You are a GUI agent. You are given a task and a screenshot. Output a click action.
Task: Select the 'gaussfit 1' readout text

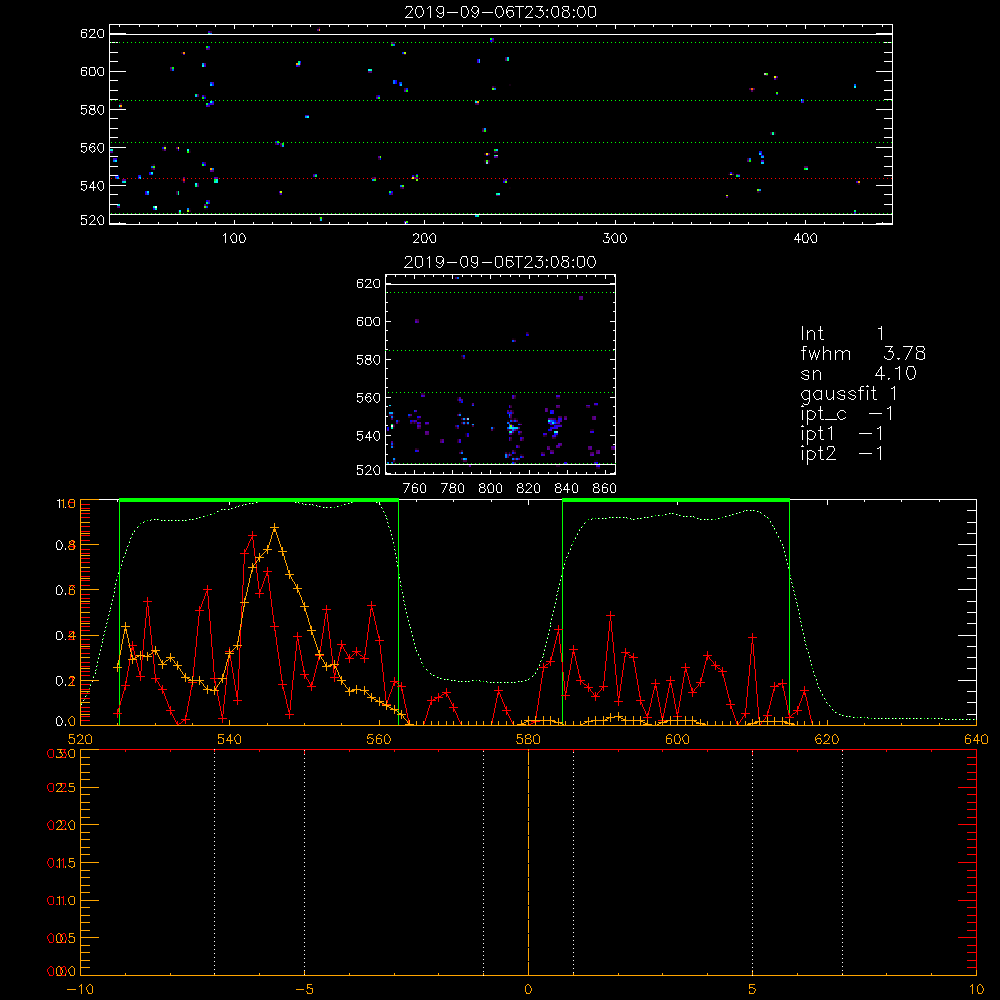[849, 394]
